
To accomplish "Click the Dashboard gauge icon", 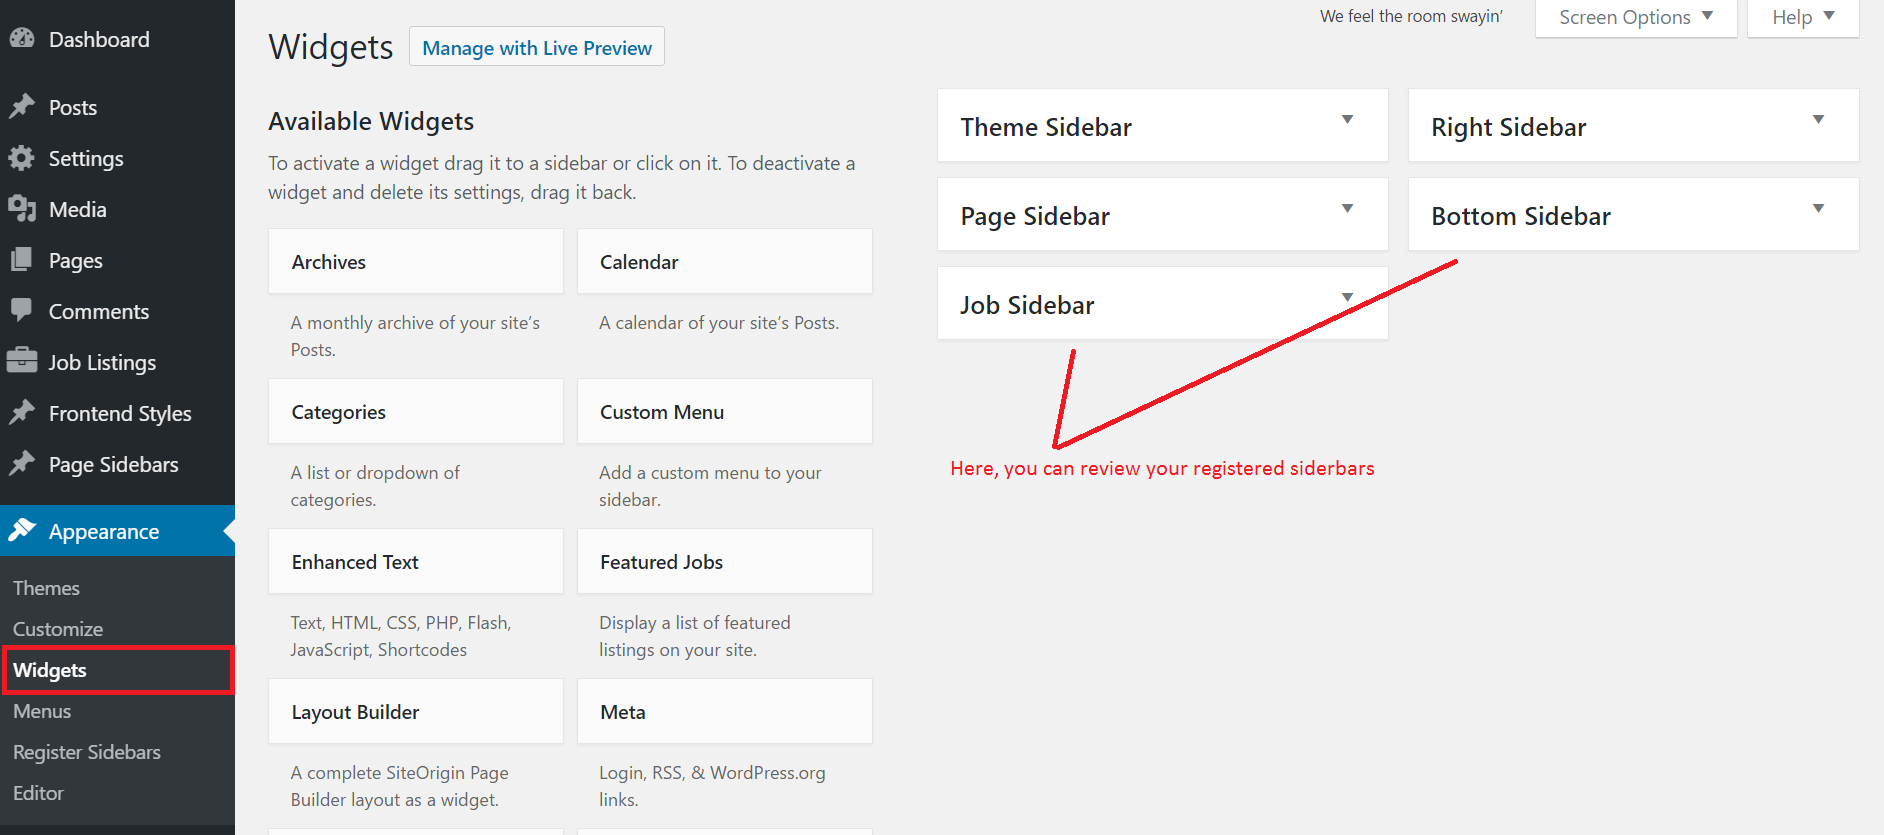I will pyautogui.click(x=22, y=39).
